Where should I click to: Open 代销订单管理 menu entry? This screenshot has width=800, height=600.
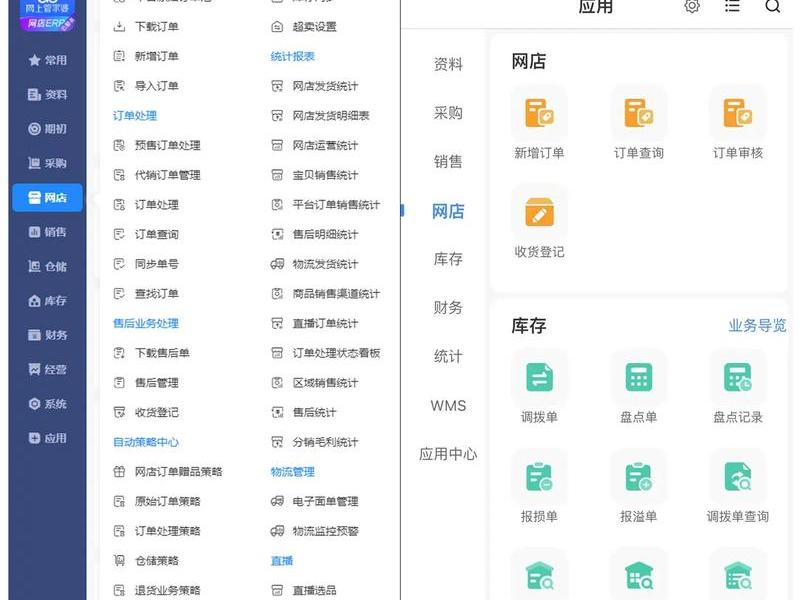(x=157, y=175)
